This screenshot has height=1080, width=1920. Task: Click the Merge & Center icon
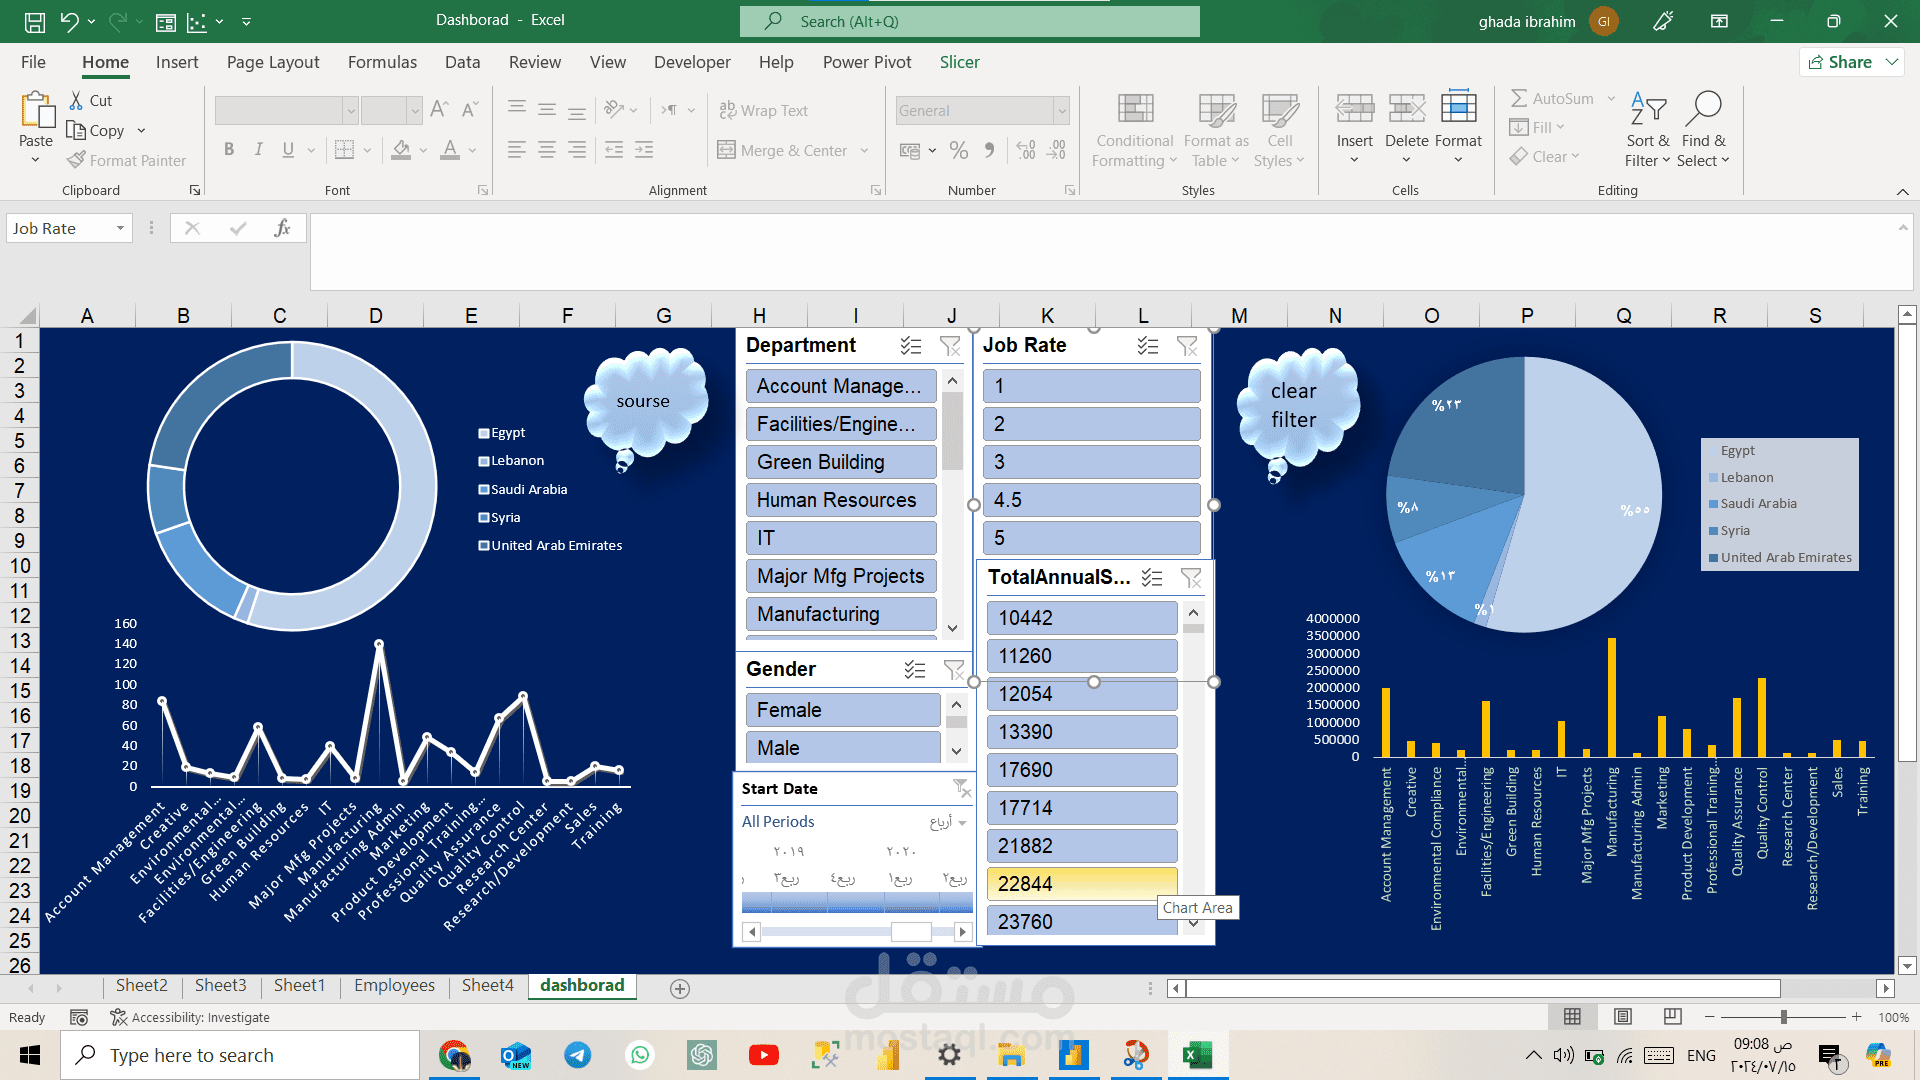coord(726,150)
